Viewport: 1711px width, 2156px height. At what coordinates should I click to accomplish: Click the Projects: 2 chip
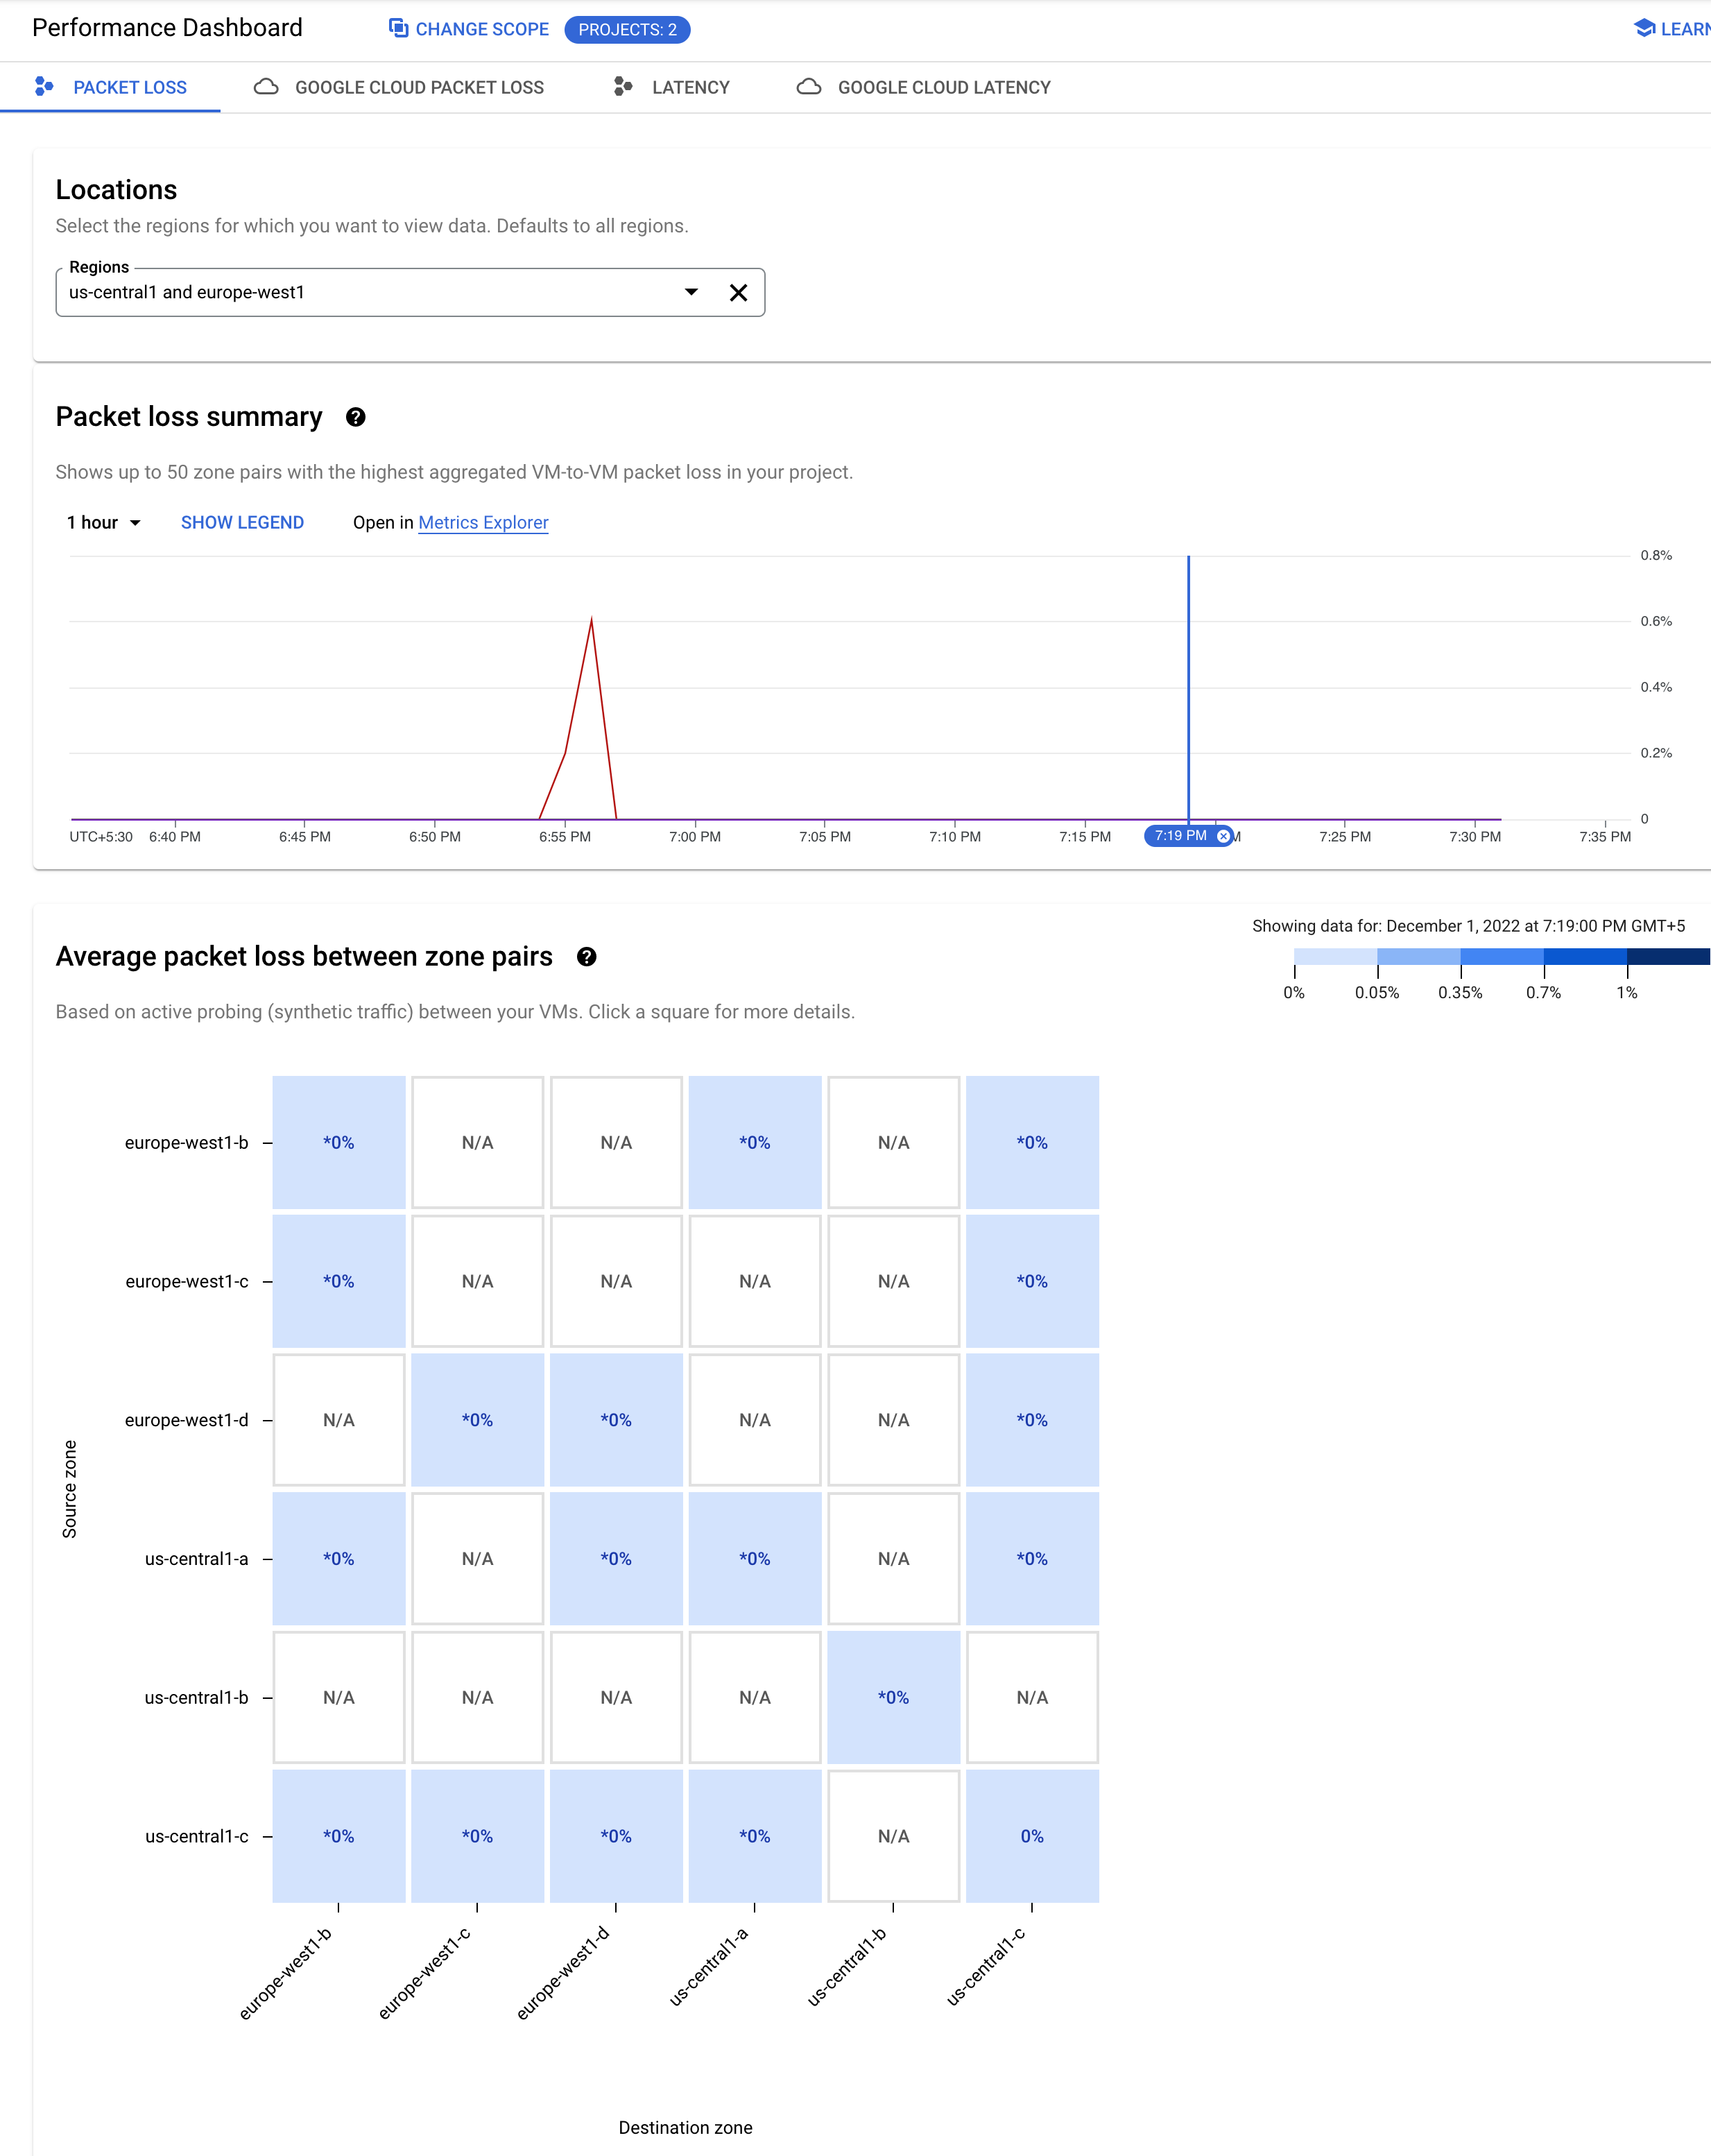627,29
